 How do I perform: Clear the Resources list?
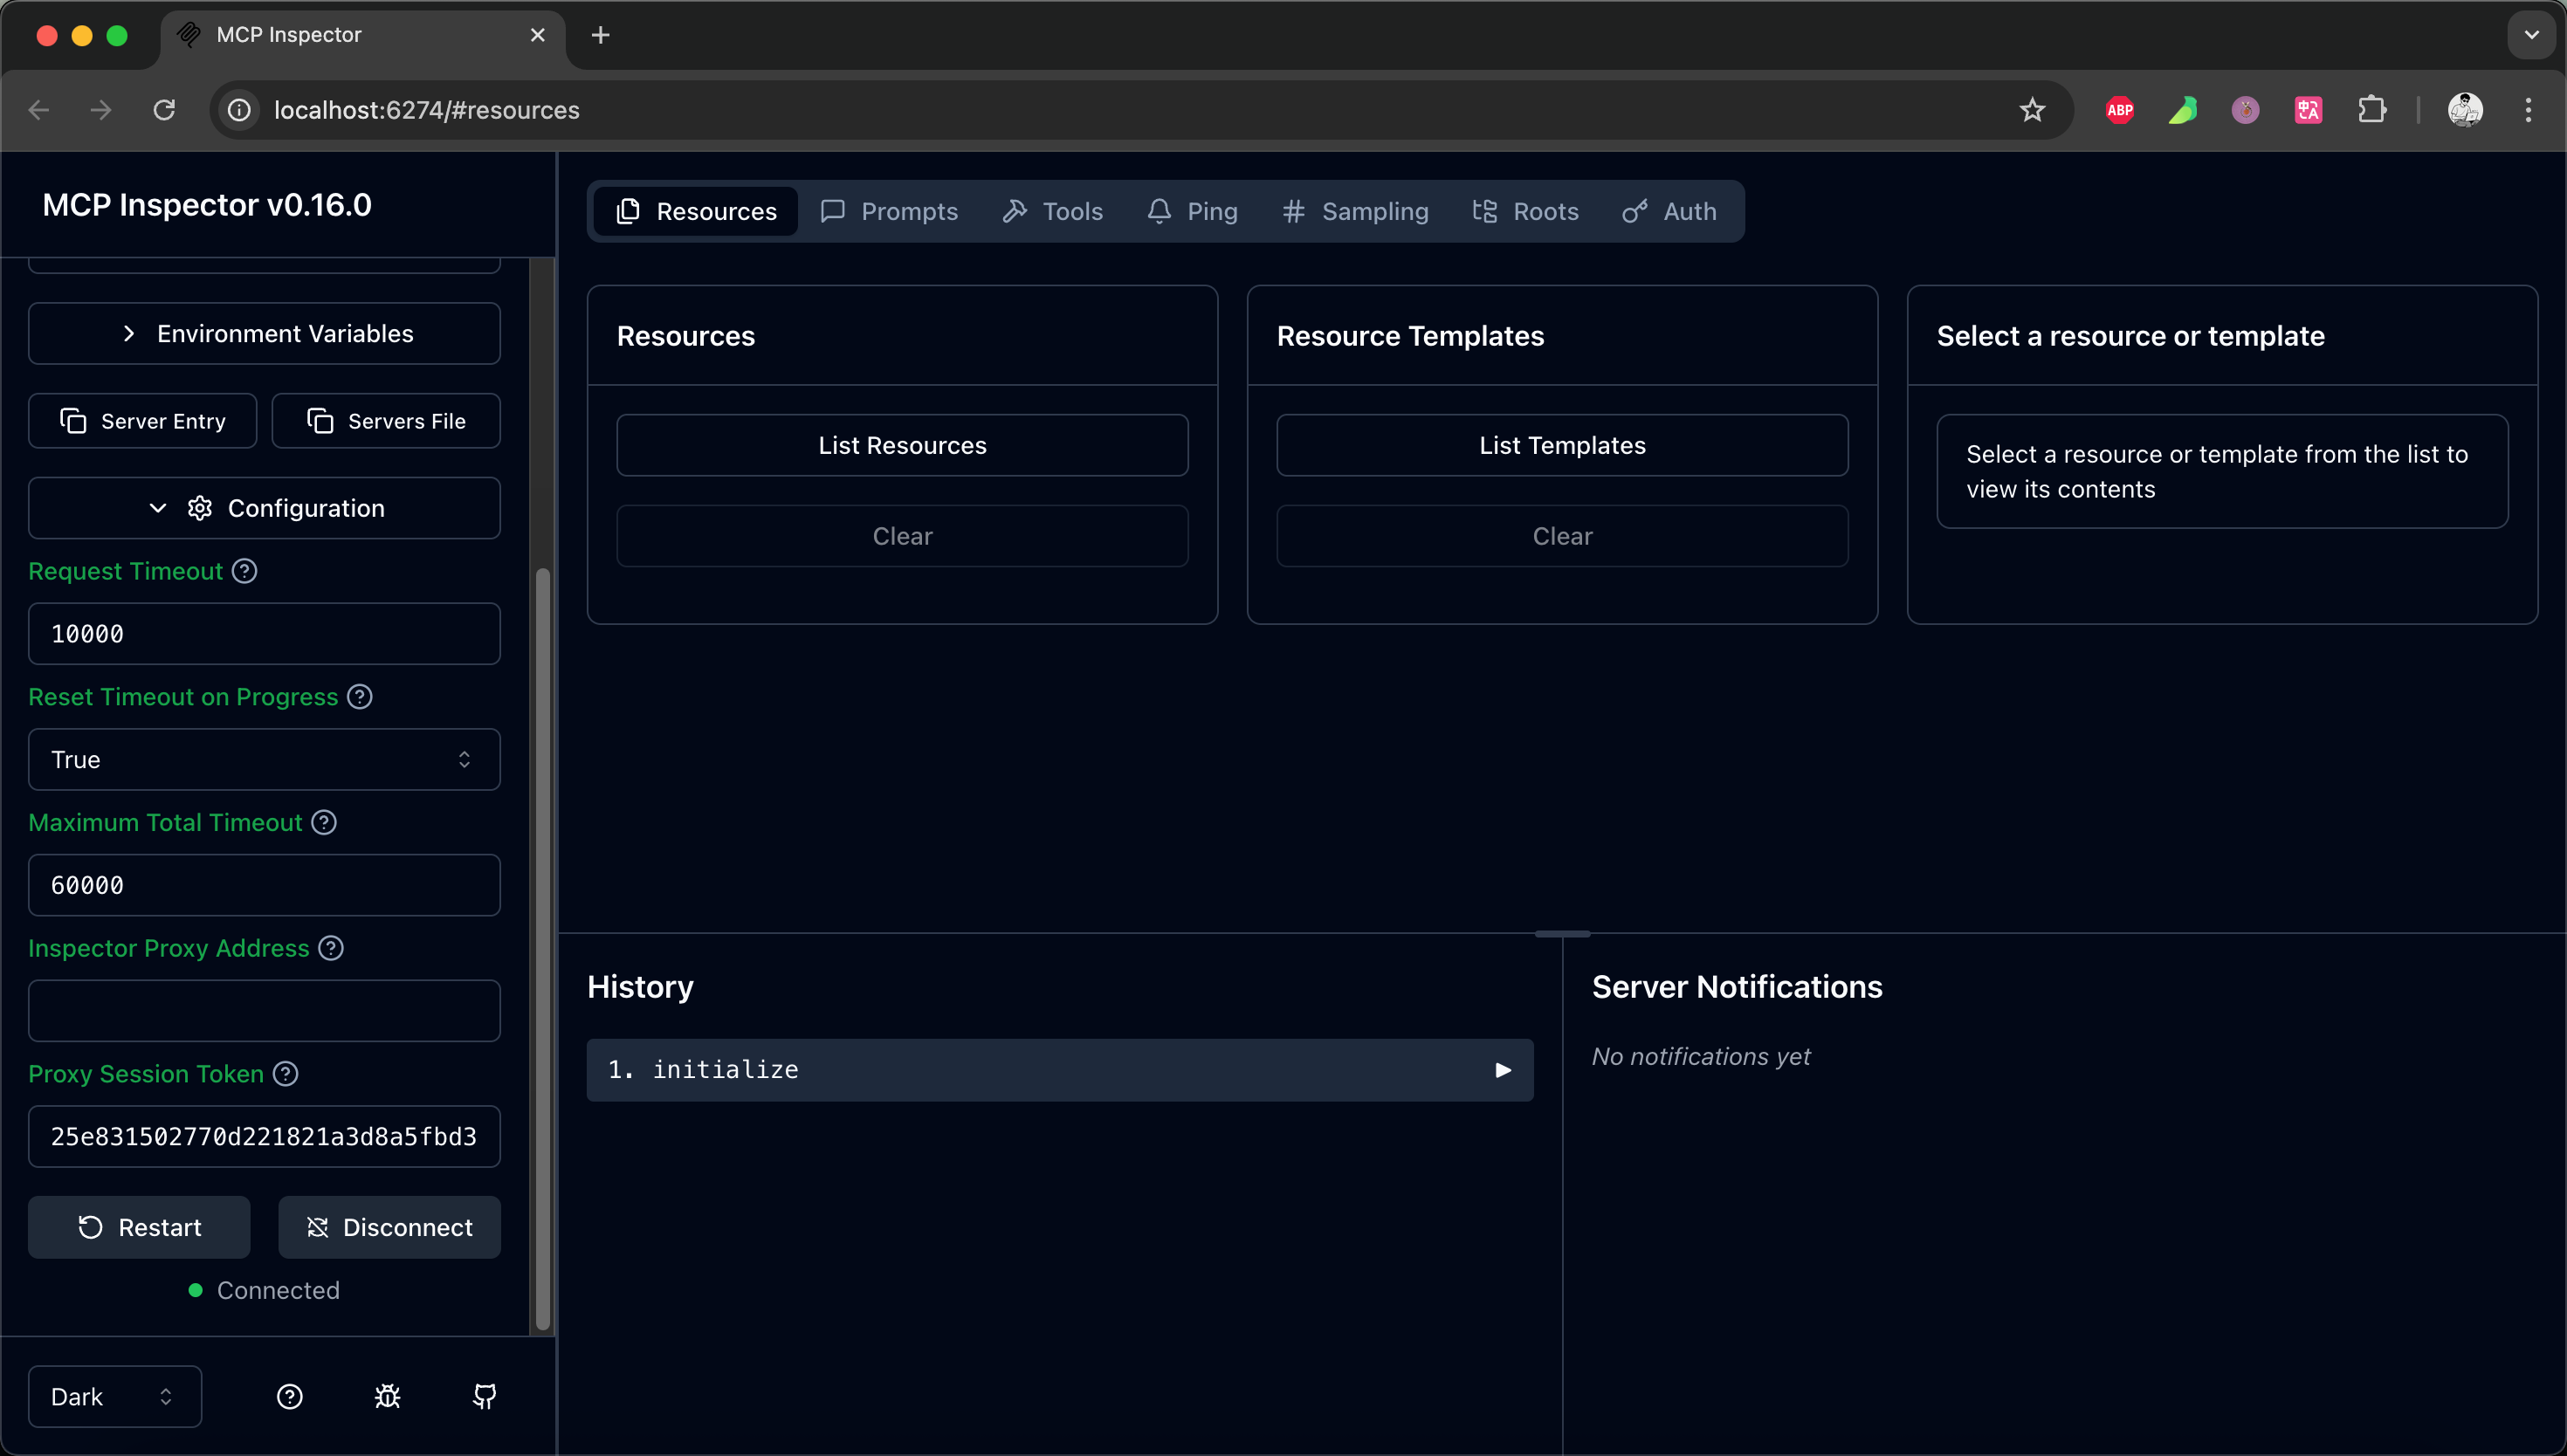902,536
